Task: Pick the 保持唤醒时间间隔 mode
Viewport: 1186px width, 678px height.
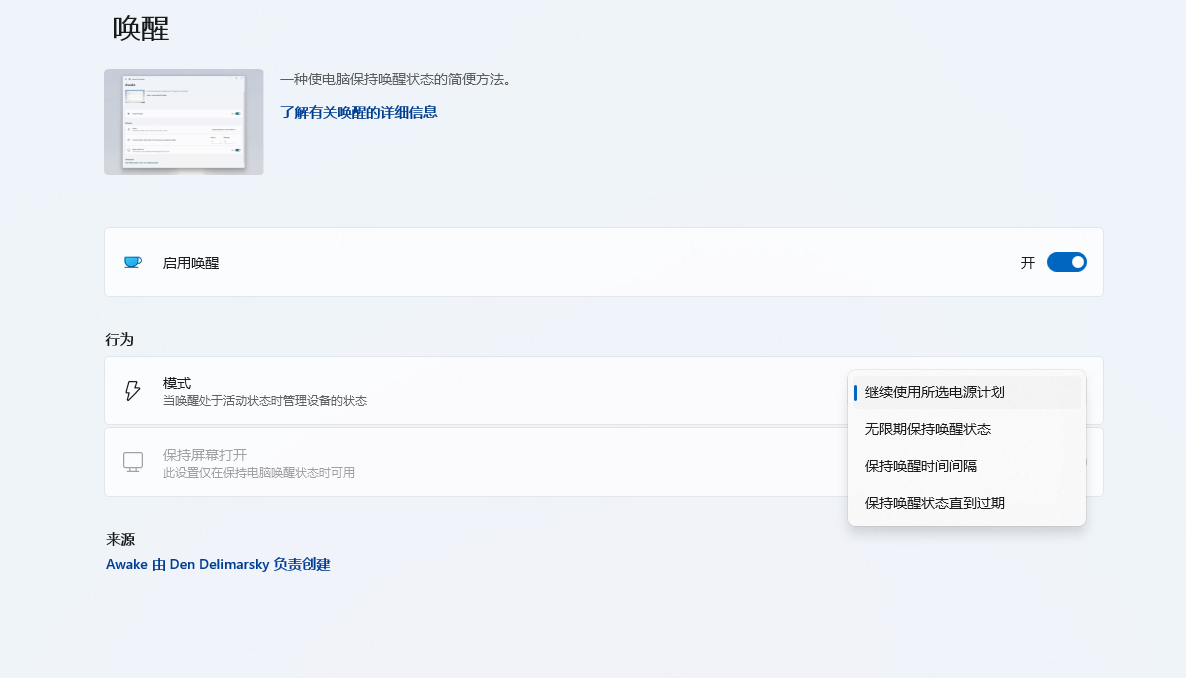Action: pyautogui.click(x=967, y=466)
